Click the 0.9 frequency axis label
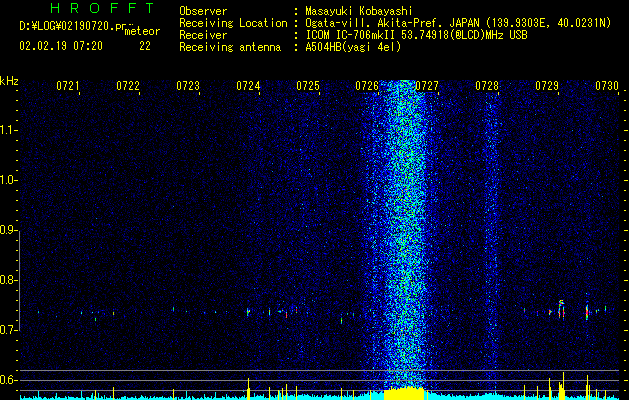Image resolution: width=629 pixels, height=400 pixels. [x=8, y=230]
